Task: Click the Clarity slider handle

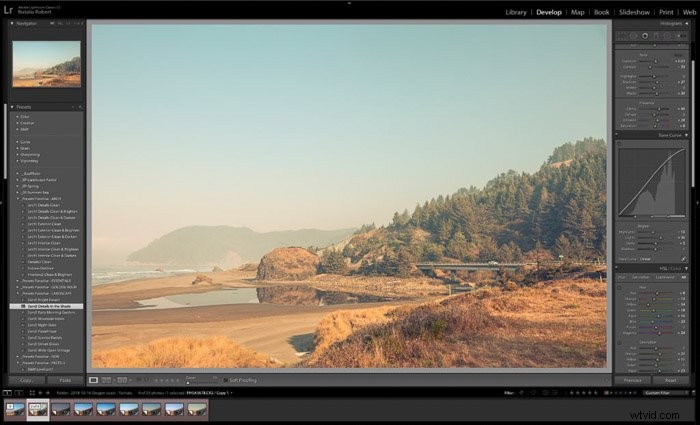Action: click(659, 108)
